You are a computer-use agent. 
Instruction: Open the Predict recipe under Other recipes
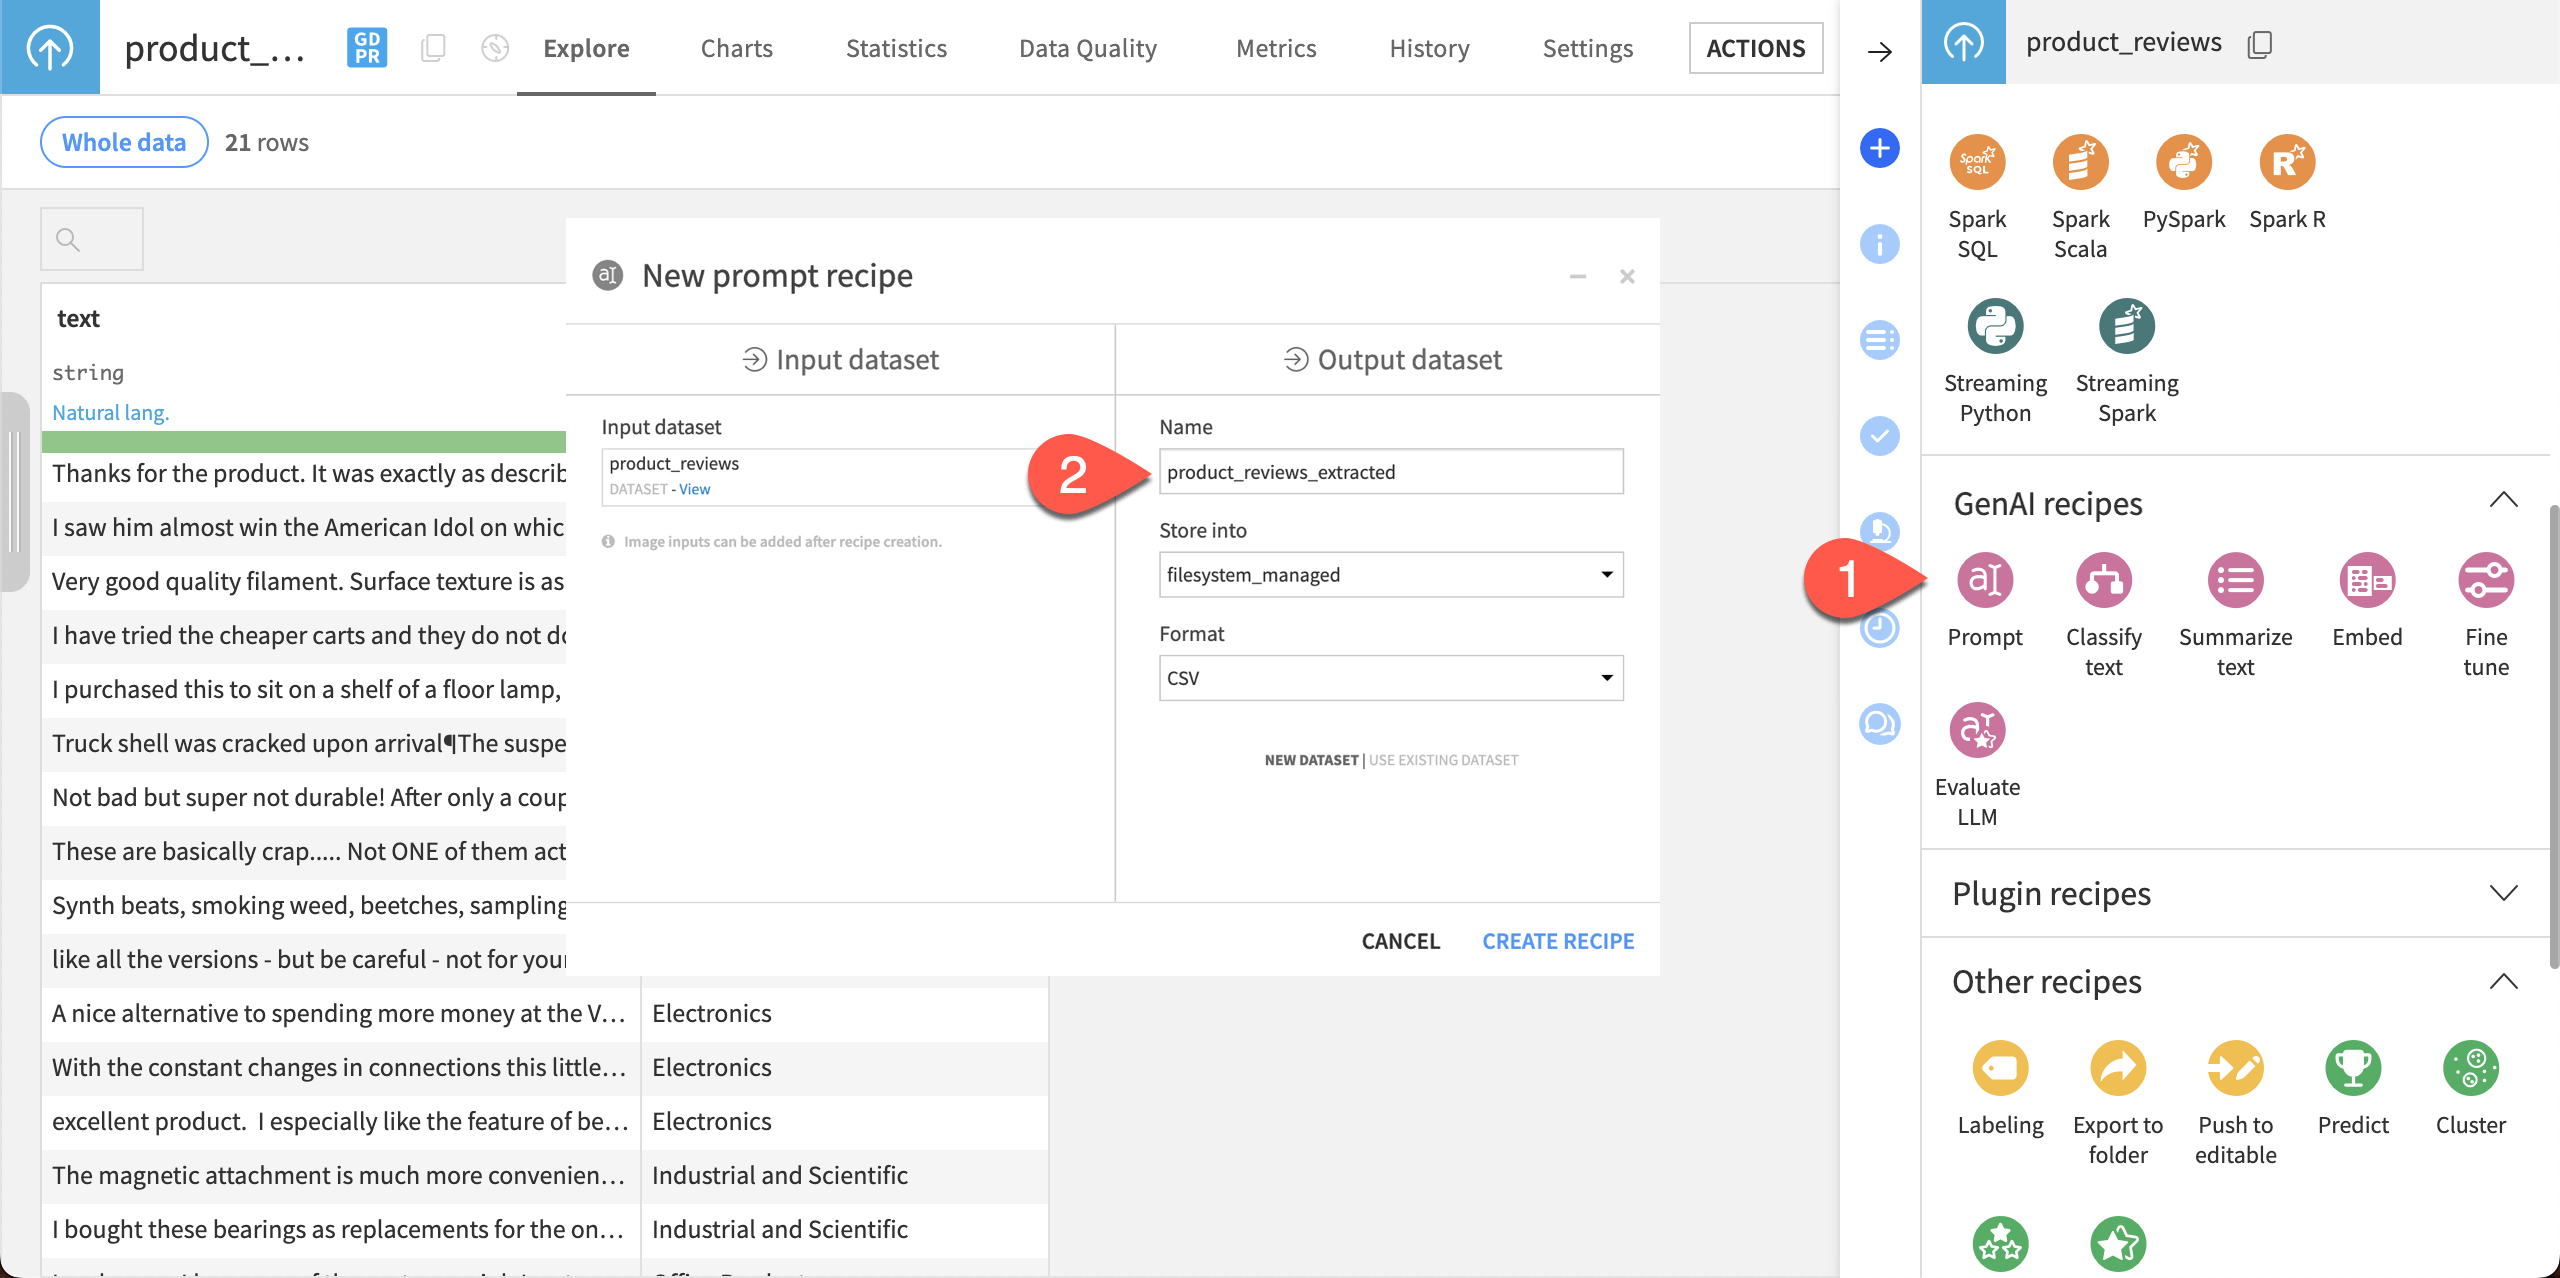(2352, 1068)
